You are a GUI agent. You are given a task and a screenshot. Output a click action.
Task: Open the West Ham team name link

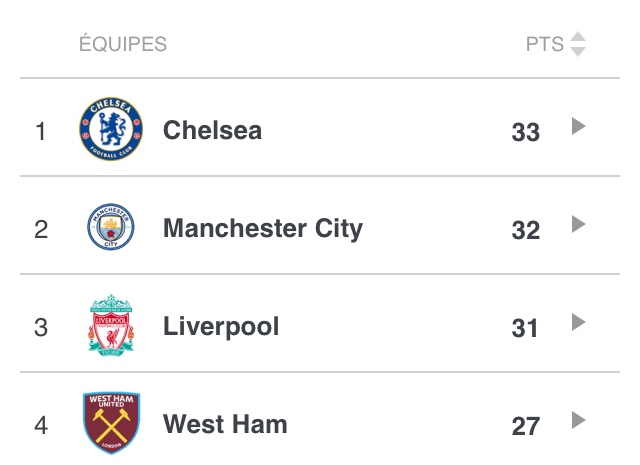225,424
